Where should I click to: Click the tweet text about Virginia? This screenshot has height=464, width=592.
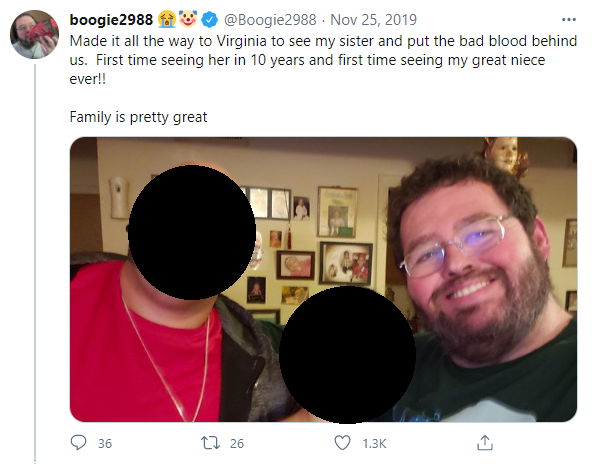(323, 60)
